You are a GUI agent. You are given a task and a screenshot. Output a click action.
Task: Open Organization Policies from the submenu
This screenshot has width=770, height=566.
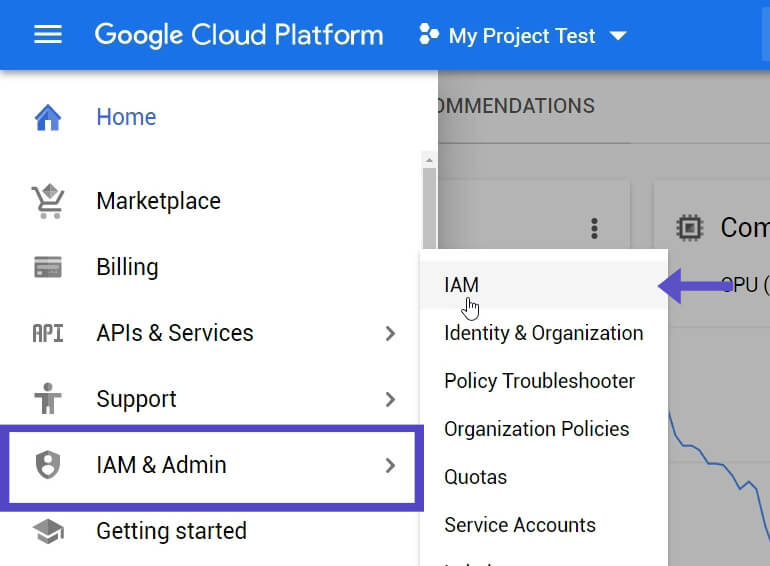pos(544,429)
